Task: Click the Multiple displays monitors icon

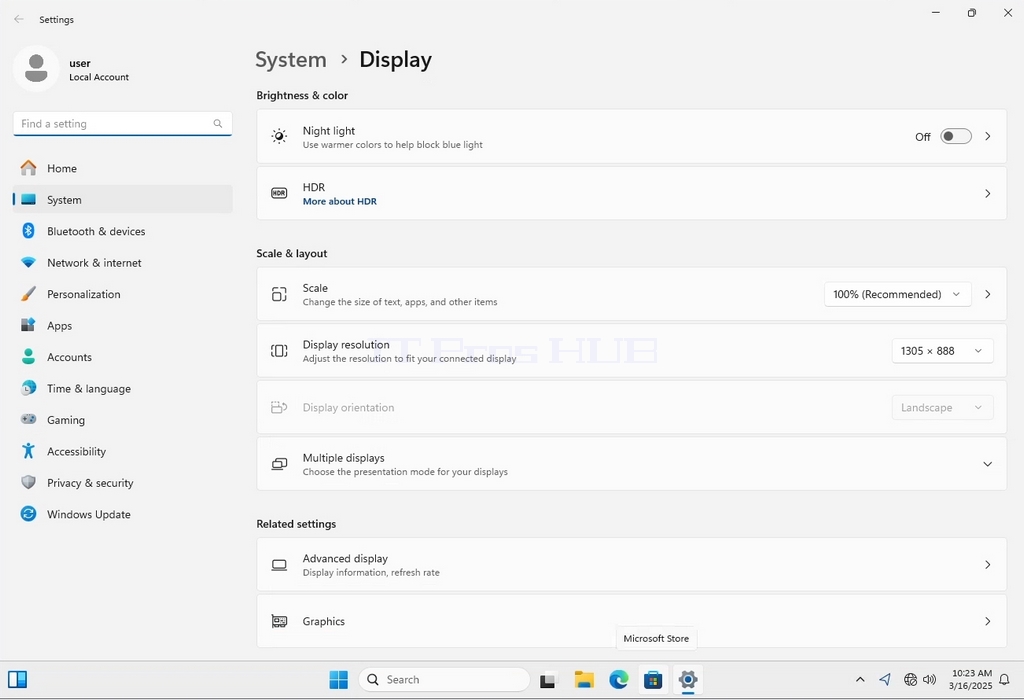Action: [279, 464]
